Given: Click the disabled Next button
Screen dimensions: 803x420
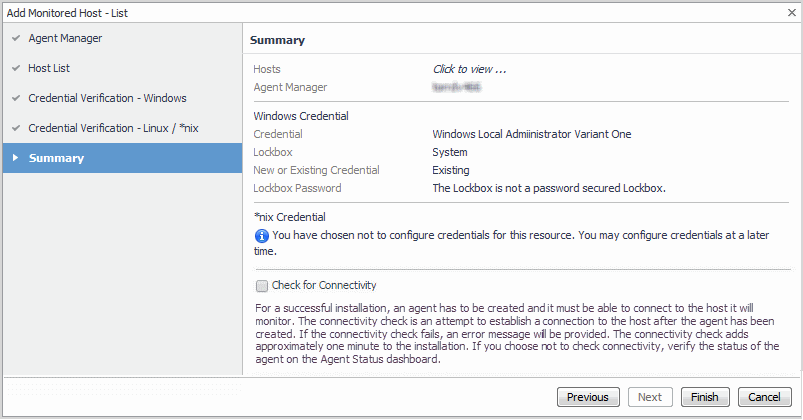Looking at the screenshot, I should click(650, 397).
